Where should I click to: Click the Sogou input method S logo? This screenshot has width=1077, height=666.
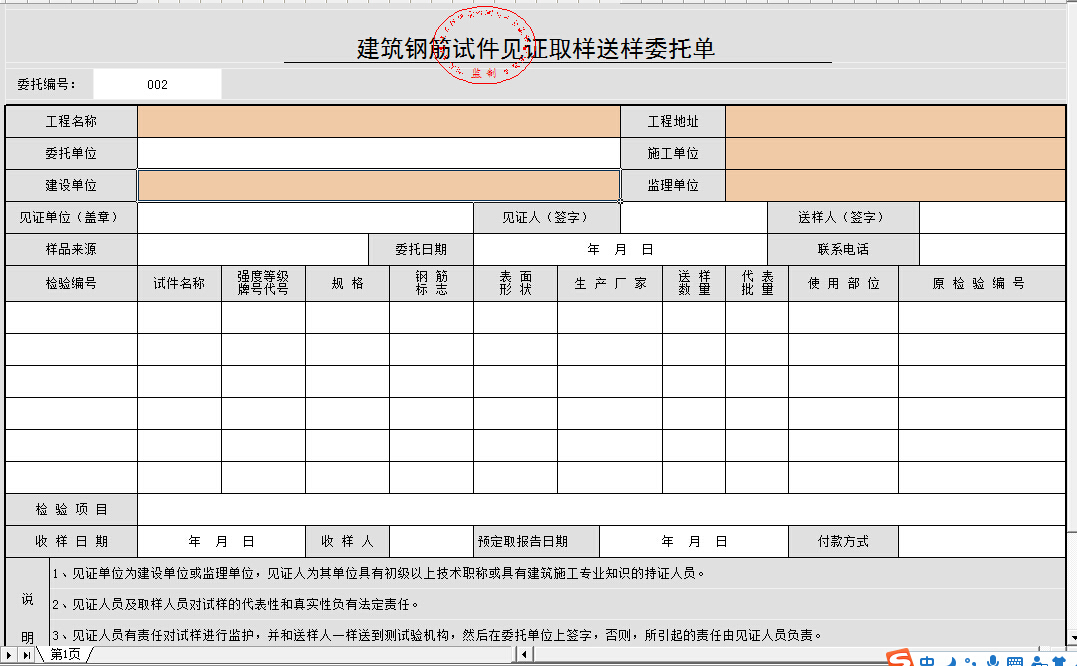tap(900, 661)
